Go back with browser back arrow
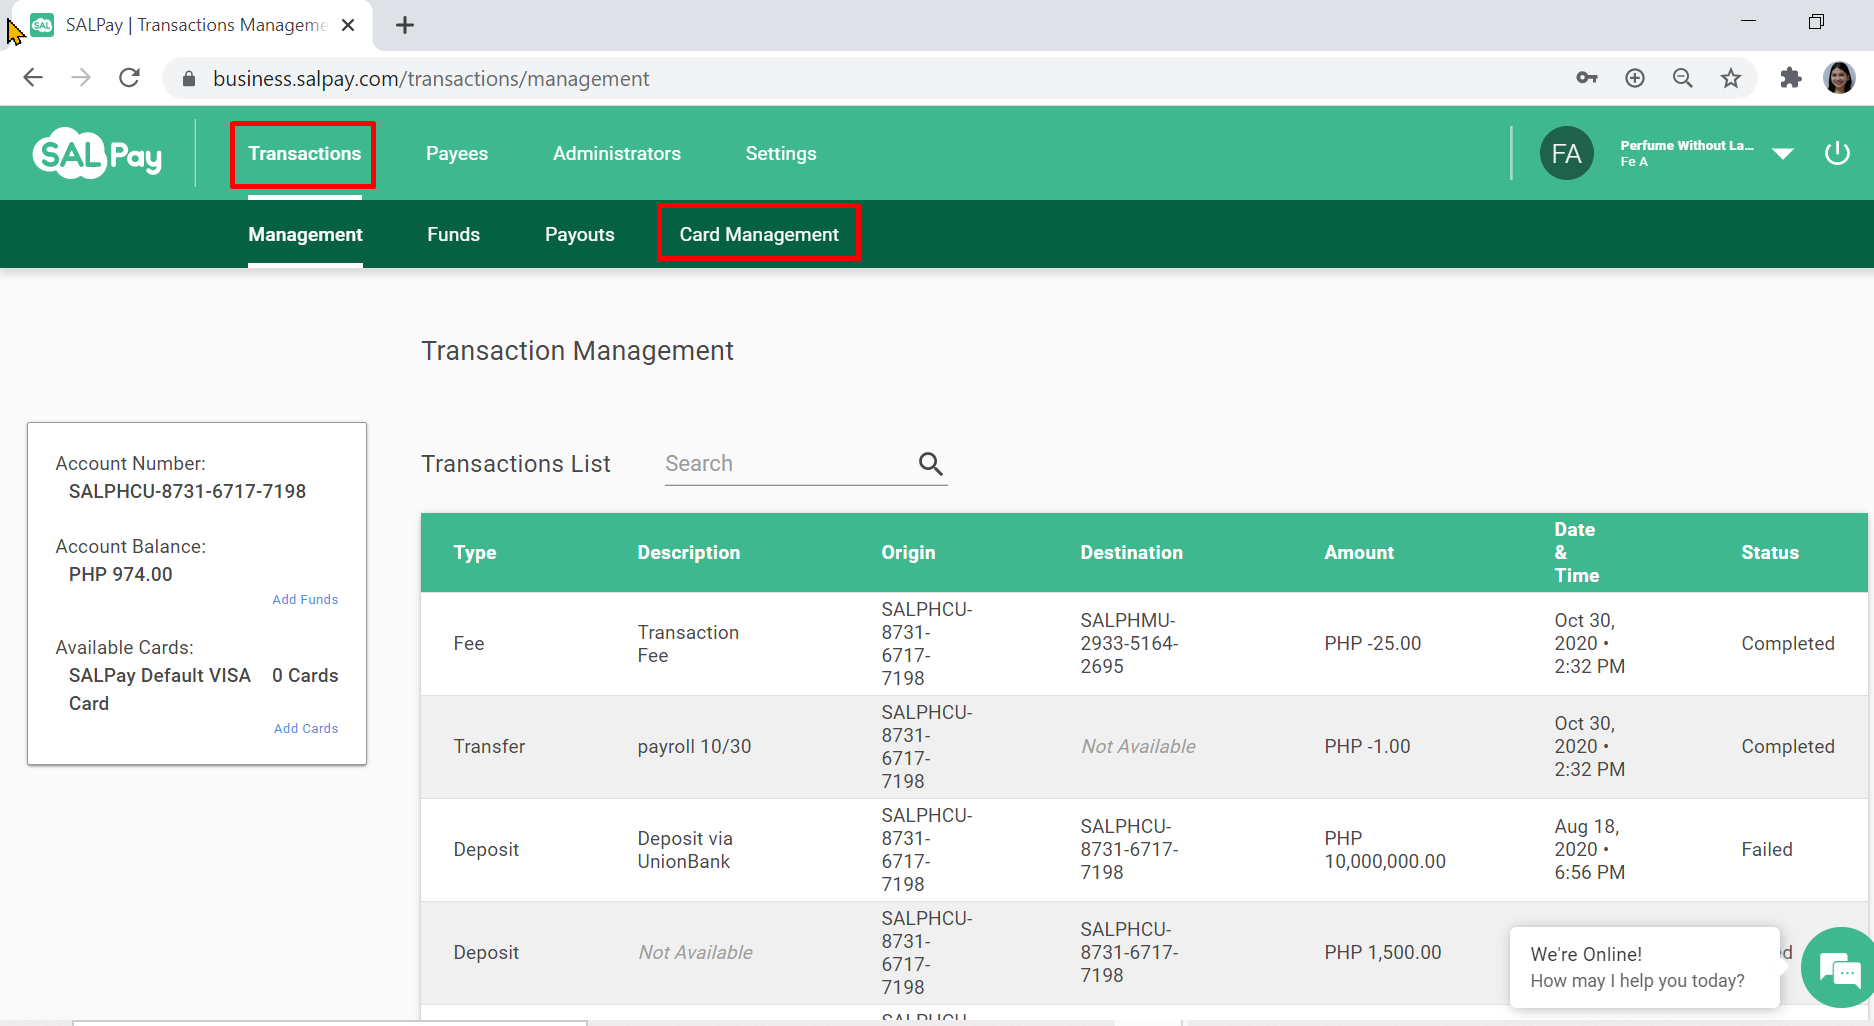The image size is (1874, 1026). click(33, 78)
